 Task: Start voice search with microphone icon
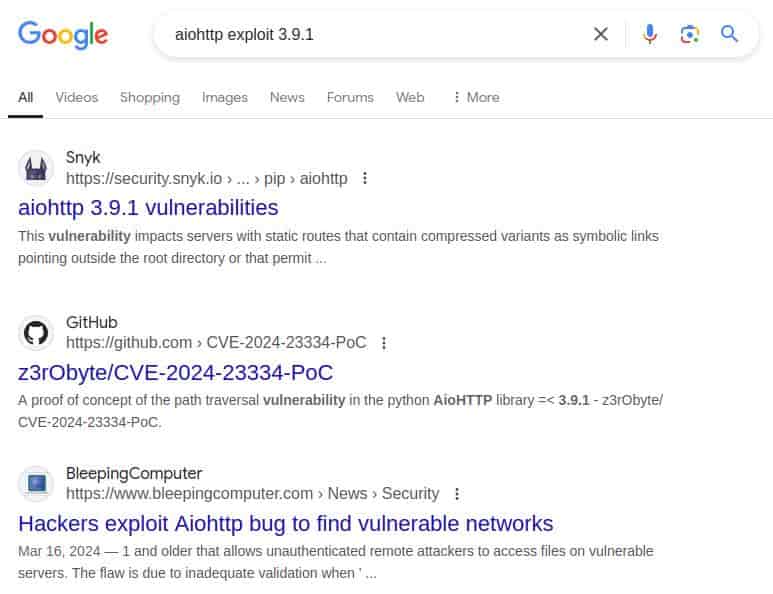coord(650,34)
